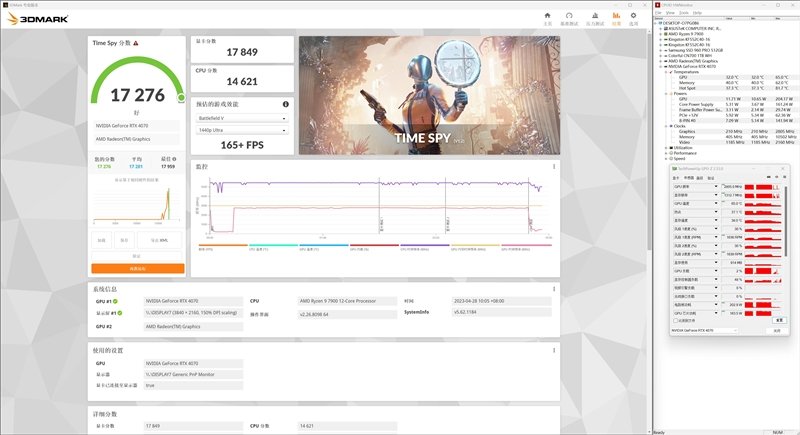Click the green score gauge endpoint marker

click(x=181, y=97)
